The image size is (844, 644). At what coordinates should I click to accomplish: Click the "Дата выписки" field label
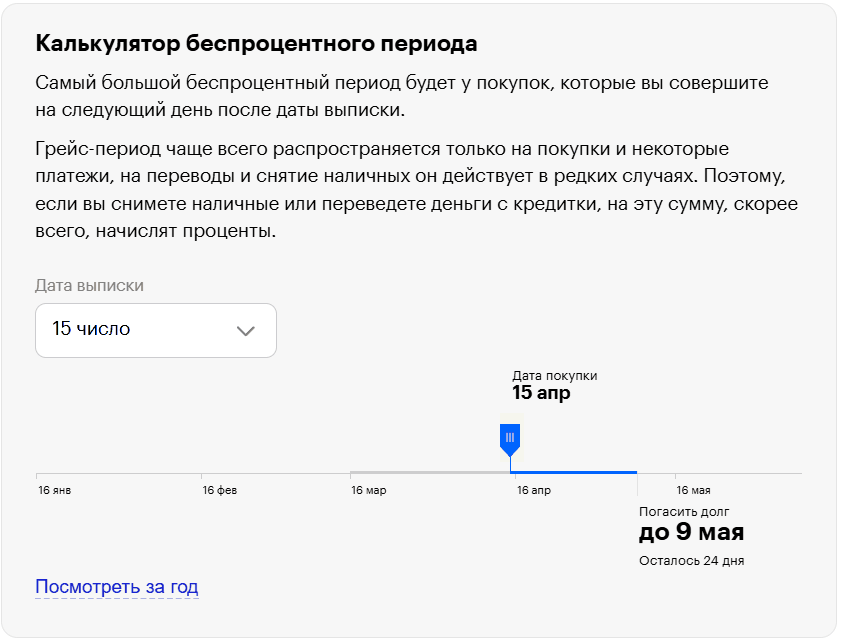point(89,286)
